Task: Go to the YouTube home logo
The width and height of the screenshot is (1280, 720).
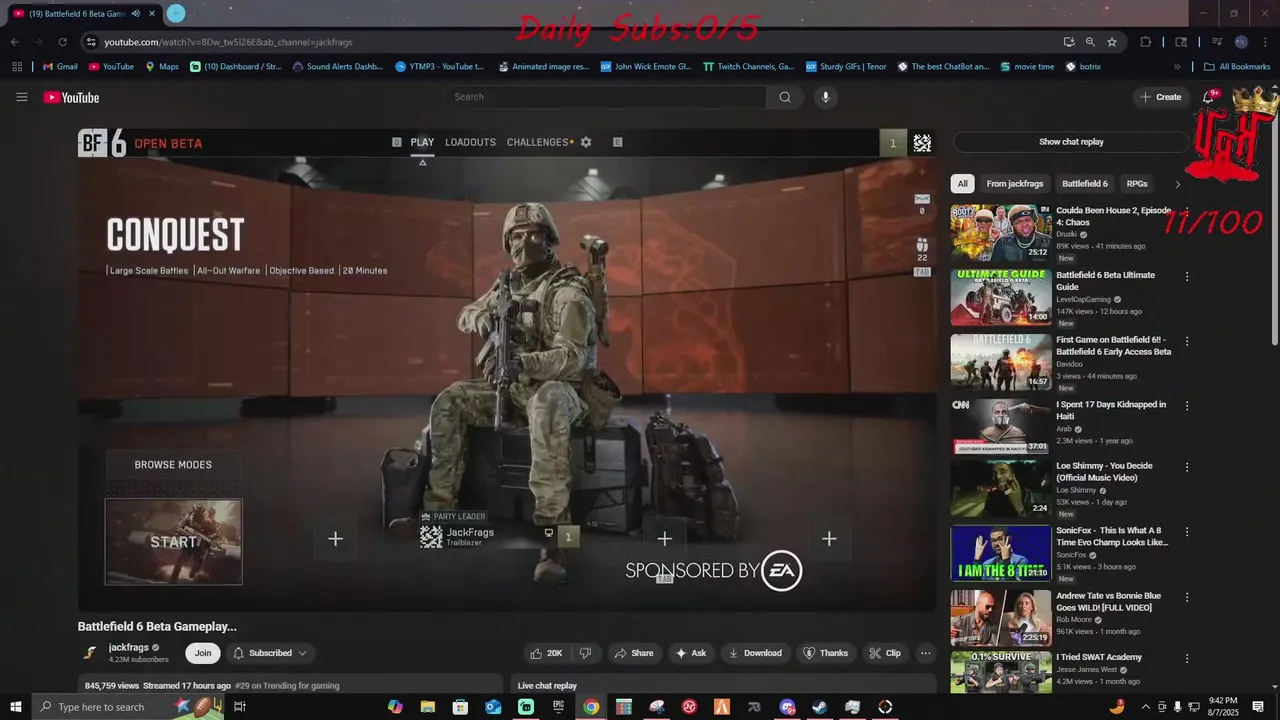Action: click(71, 97)
